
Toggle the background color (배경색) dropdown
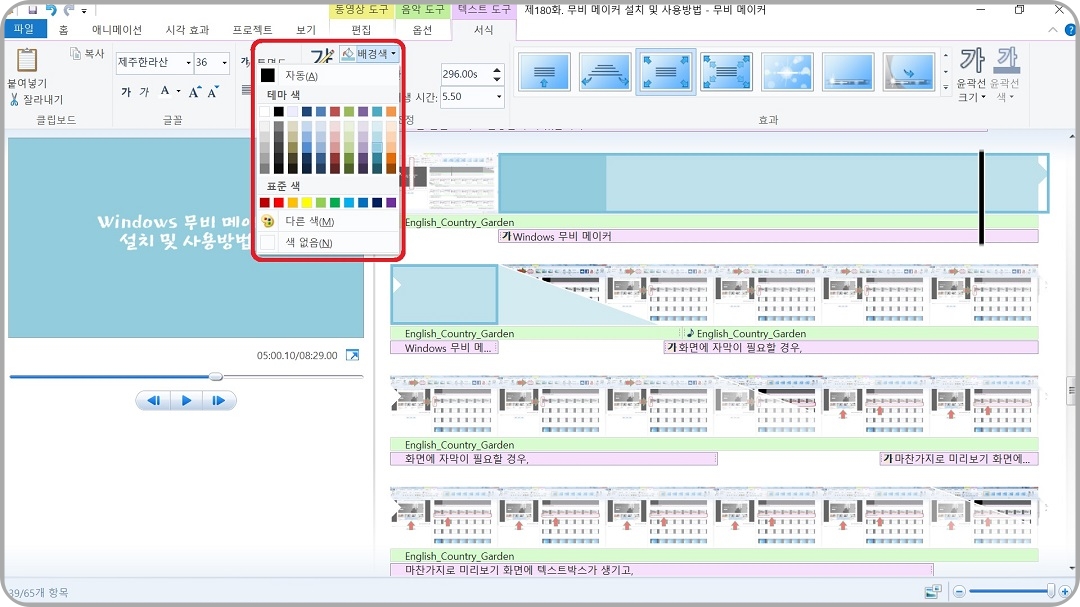point(370,54)
